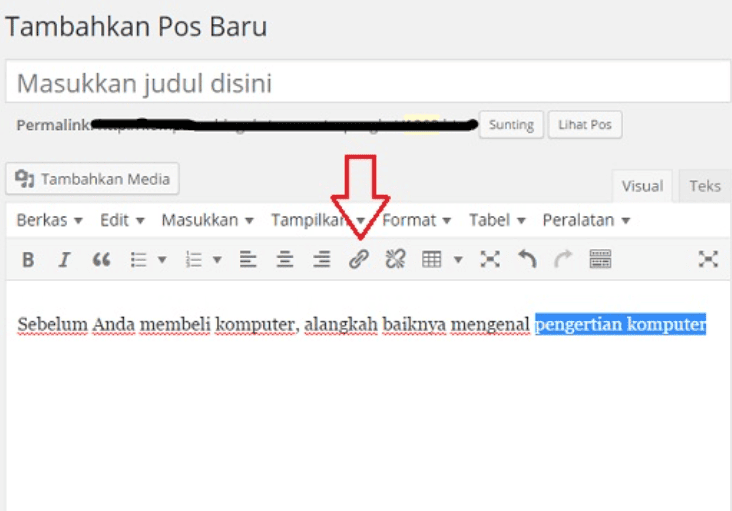This screenshot has width=732, height=511.
Task: Open the Tampilkan menu
Action: [x=318, y=220]
